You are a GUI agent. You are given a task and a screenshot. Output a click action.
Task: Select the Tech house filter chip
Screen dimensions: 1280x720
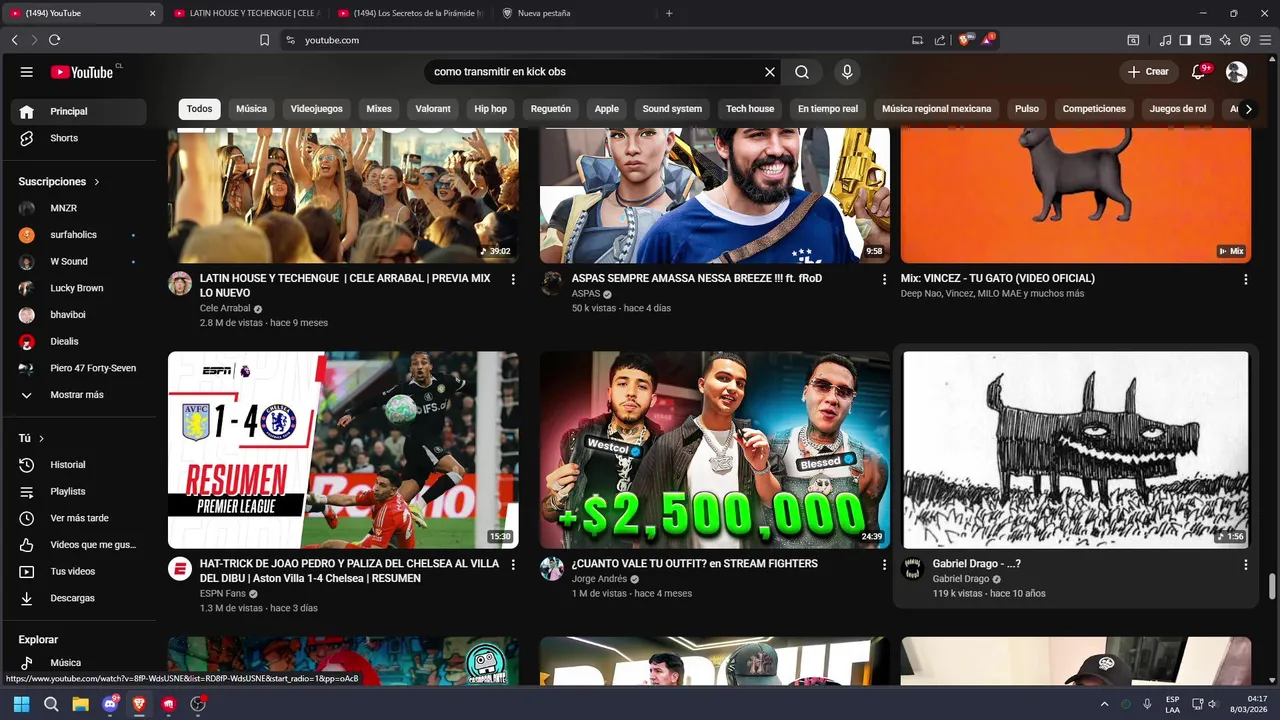coord(750,109)
